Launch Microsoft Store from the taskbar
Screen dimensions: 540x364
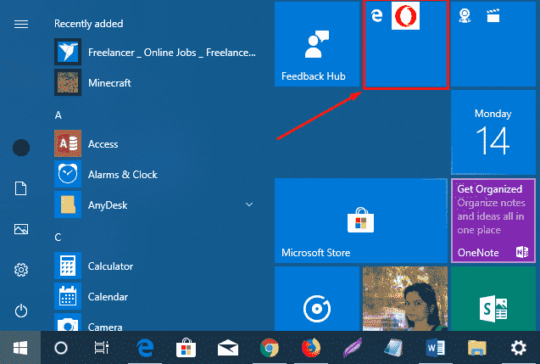pos(186,348)
